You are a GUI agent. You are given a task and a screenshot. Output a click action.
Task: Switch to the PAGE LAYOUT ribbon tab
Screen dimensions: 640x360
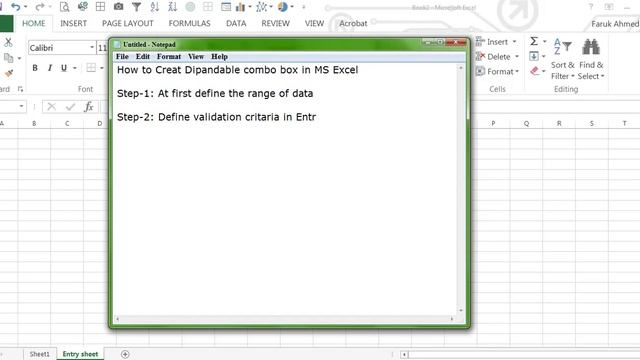coord(128,24)
